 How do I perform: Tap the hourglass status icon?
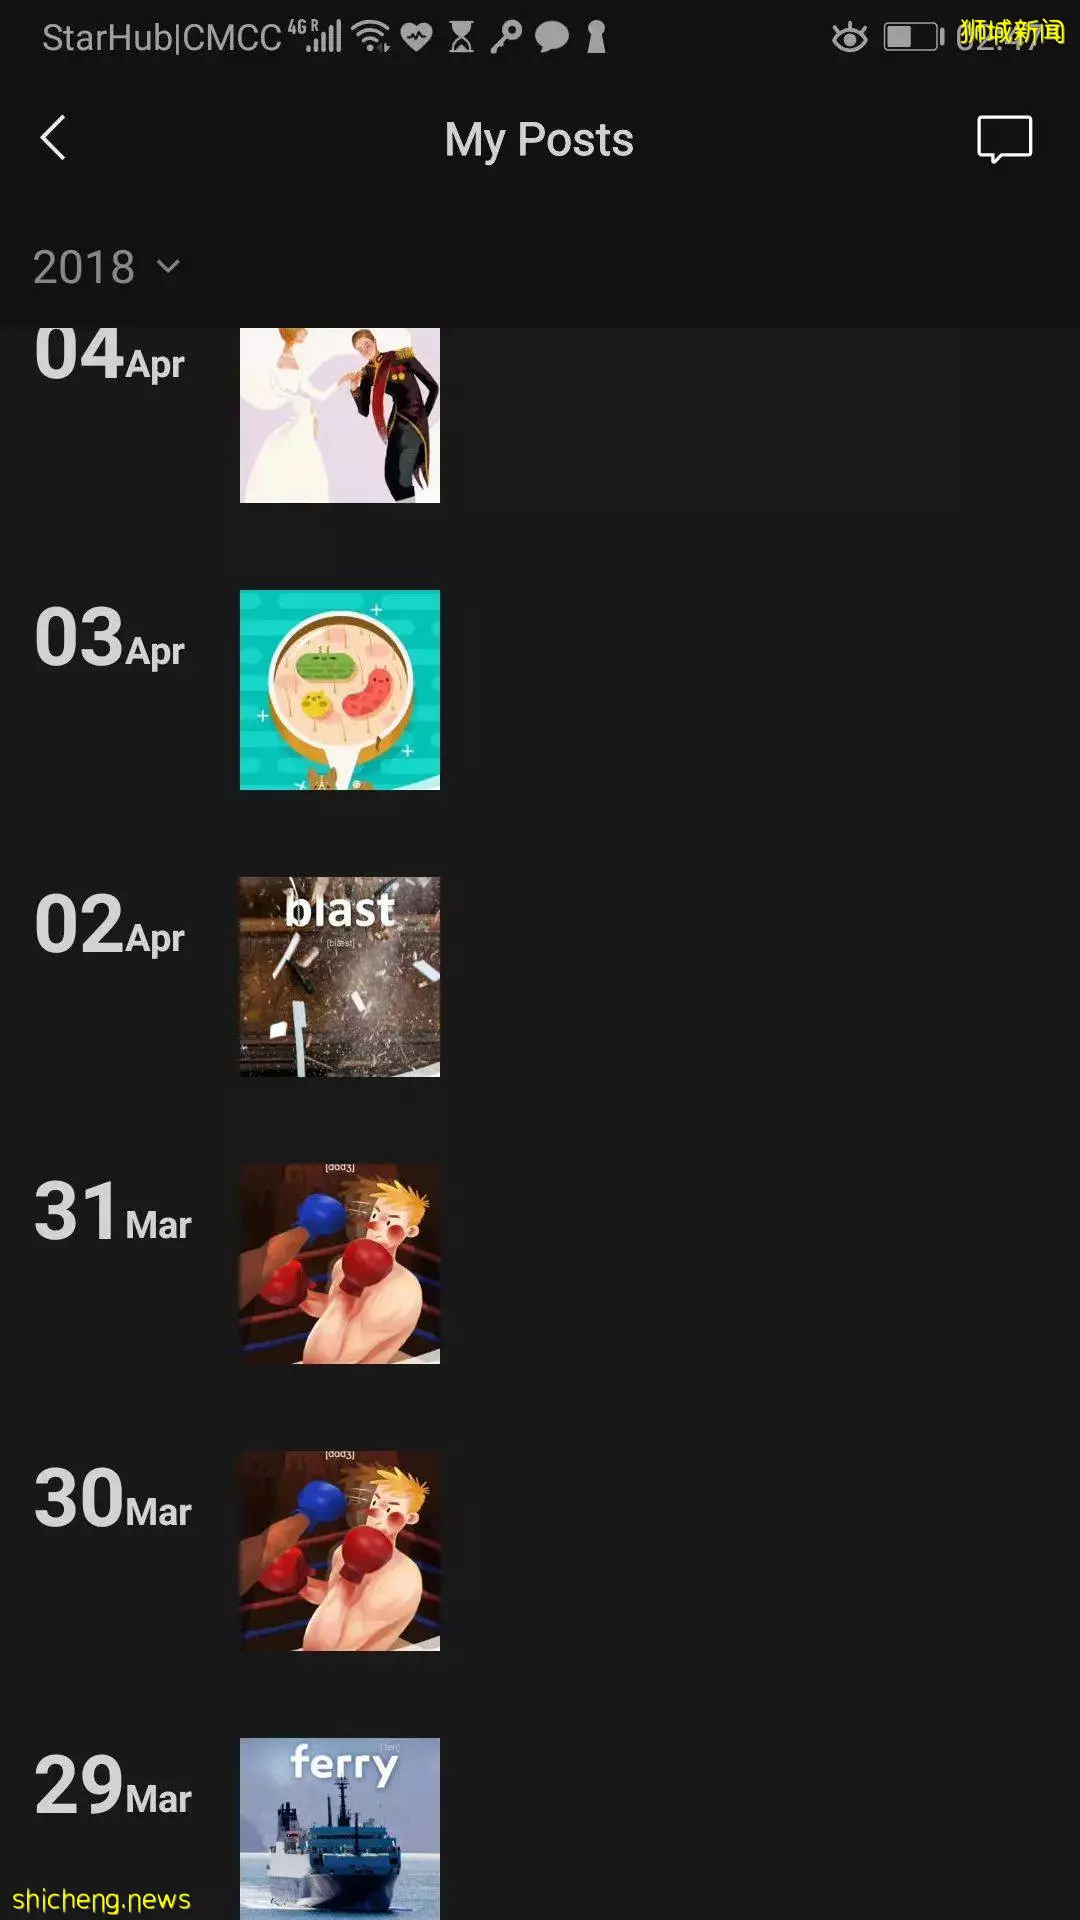(461, 37)
